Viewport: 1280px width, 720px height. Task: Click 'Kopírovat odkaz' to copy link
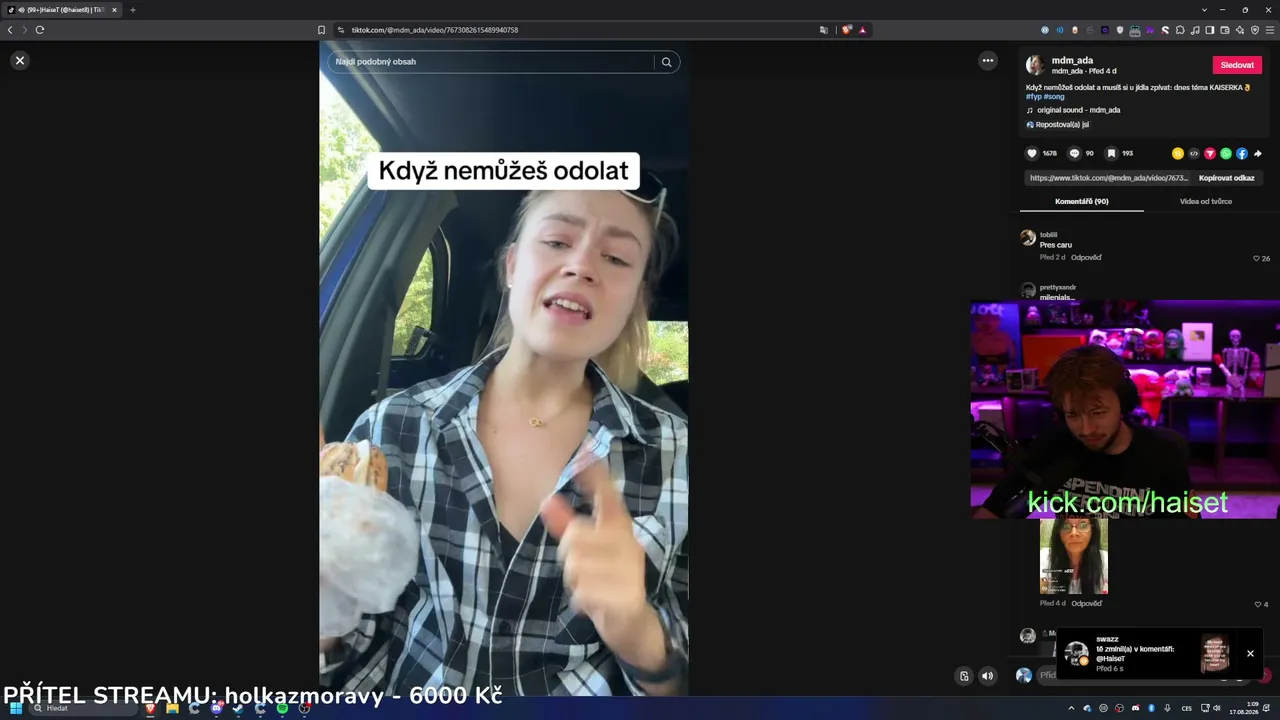tap(1227, 178)
